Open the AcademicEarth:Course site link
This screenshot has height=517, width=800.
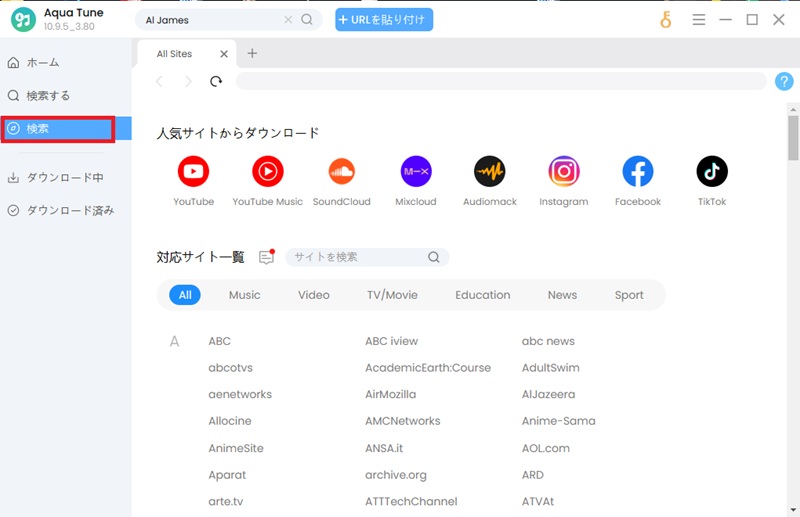point(428,367)
